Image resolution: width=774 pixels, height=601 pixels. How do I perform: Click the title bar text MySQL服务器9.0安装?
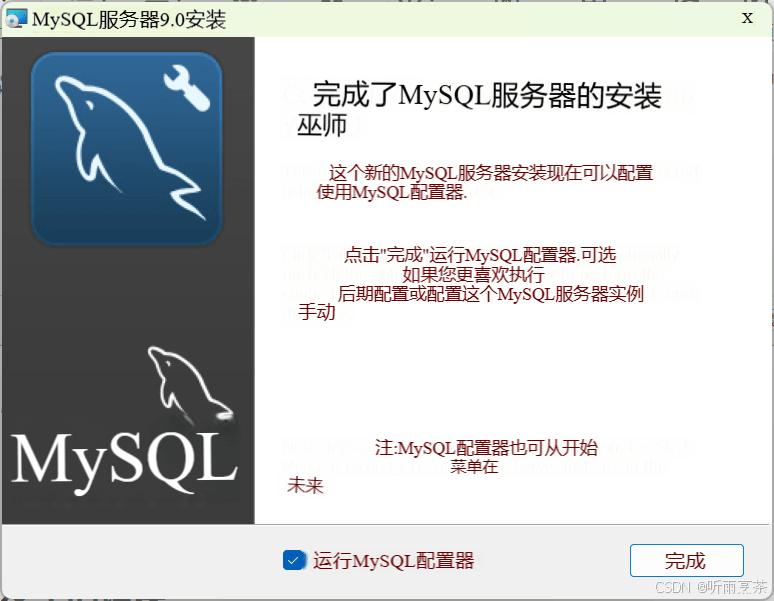[x=129, y=20]
